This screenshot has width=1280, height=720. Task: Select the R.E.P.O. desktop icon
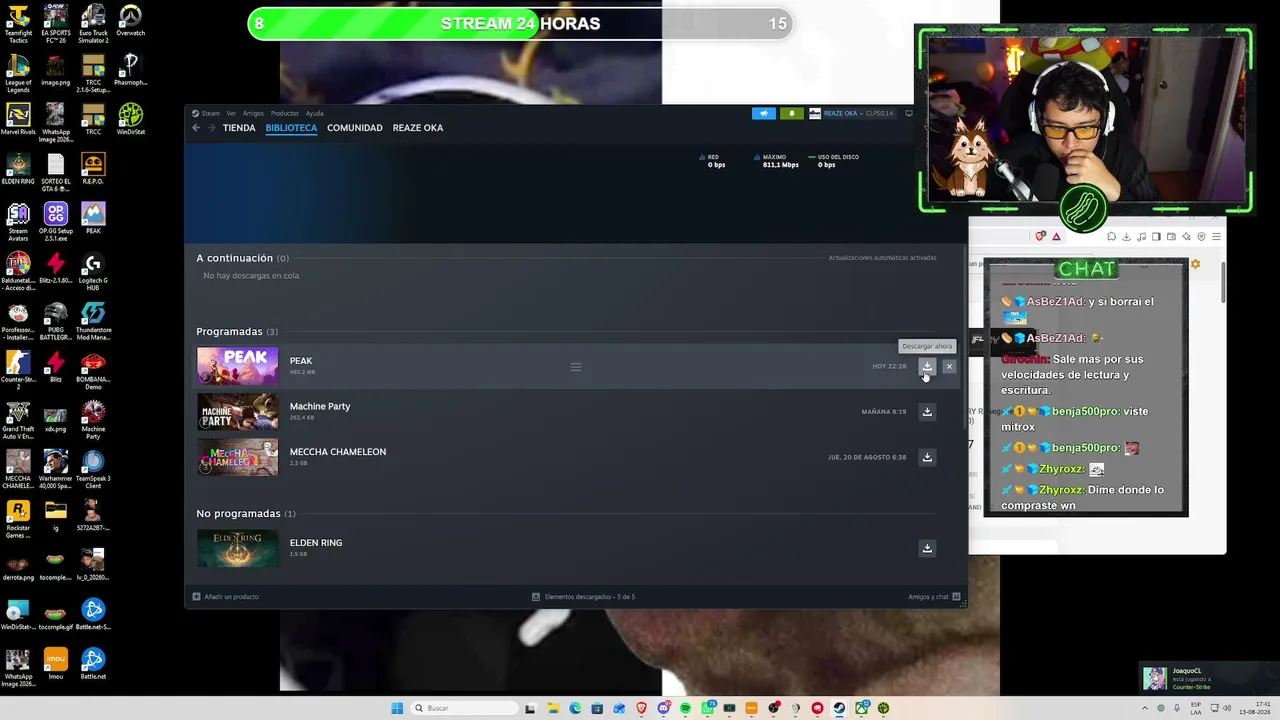pos(93,169)
